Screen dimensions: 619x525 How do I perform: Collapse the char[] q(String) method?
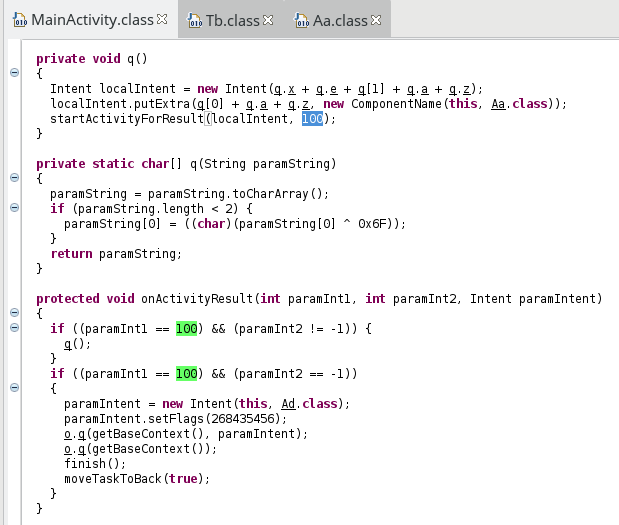coord(15,178)
